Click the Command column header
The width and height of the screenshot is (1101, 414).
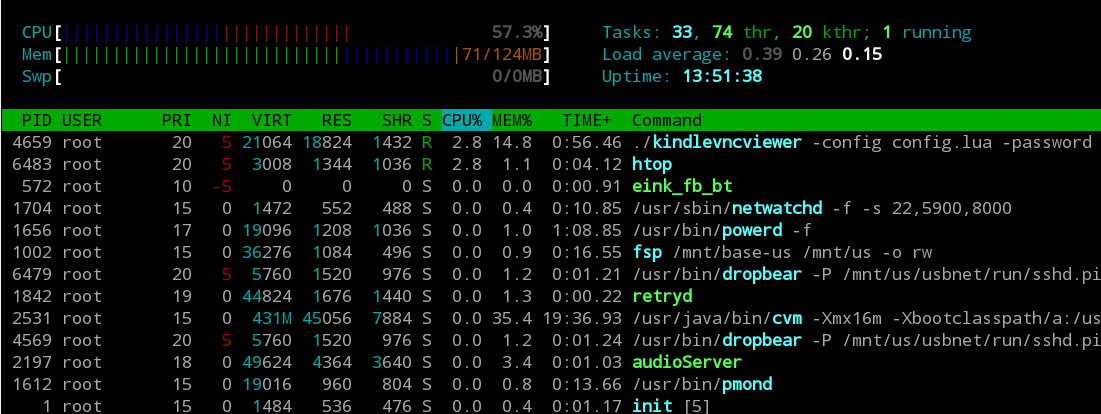pyautogui.click(x=667, y=121)
